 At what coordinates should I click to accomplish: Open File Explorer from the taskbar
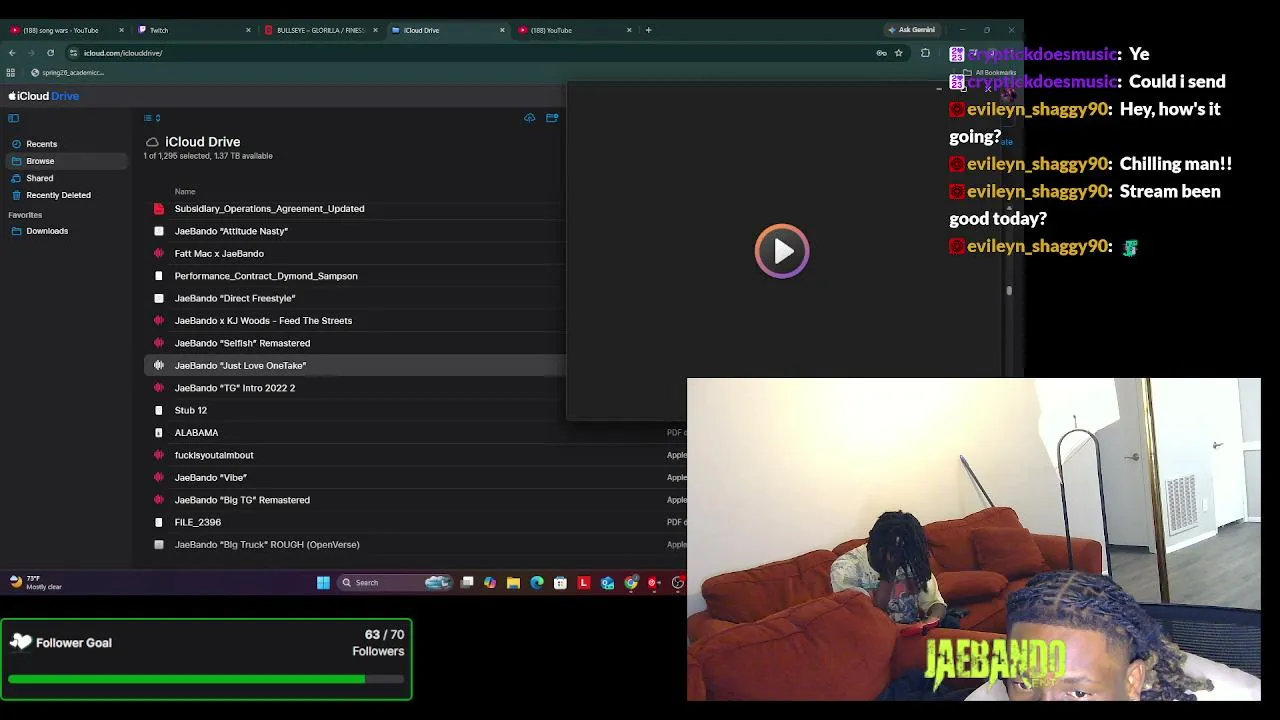pyautogui.click(x=513, y=583)
